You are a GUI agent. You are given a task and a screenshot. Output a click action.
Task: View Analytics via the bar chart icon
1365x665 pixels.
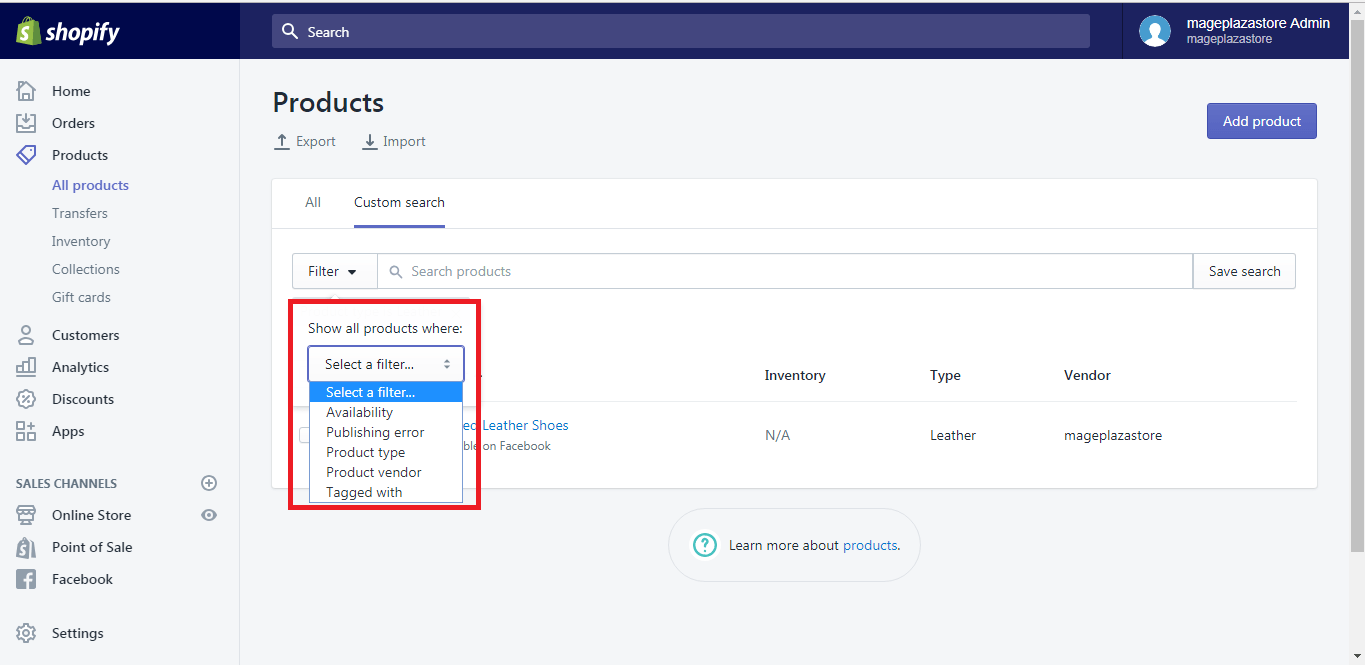coord(28,366)
